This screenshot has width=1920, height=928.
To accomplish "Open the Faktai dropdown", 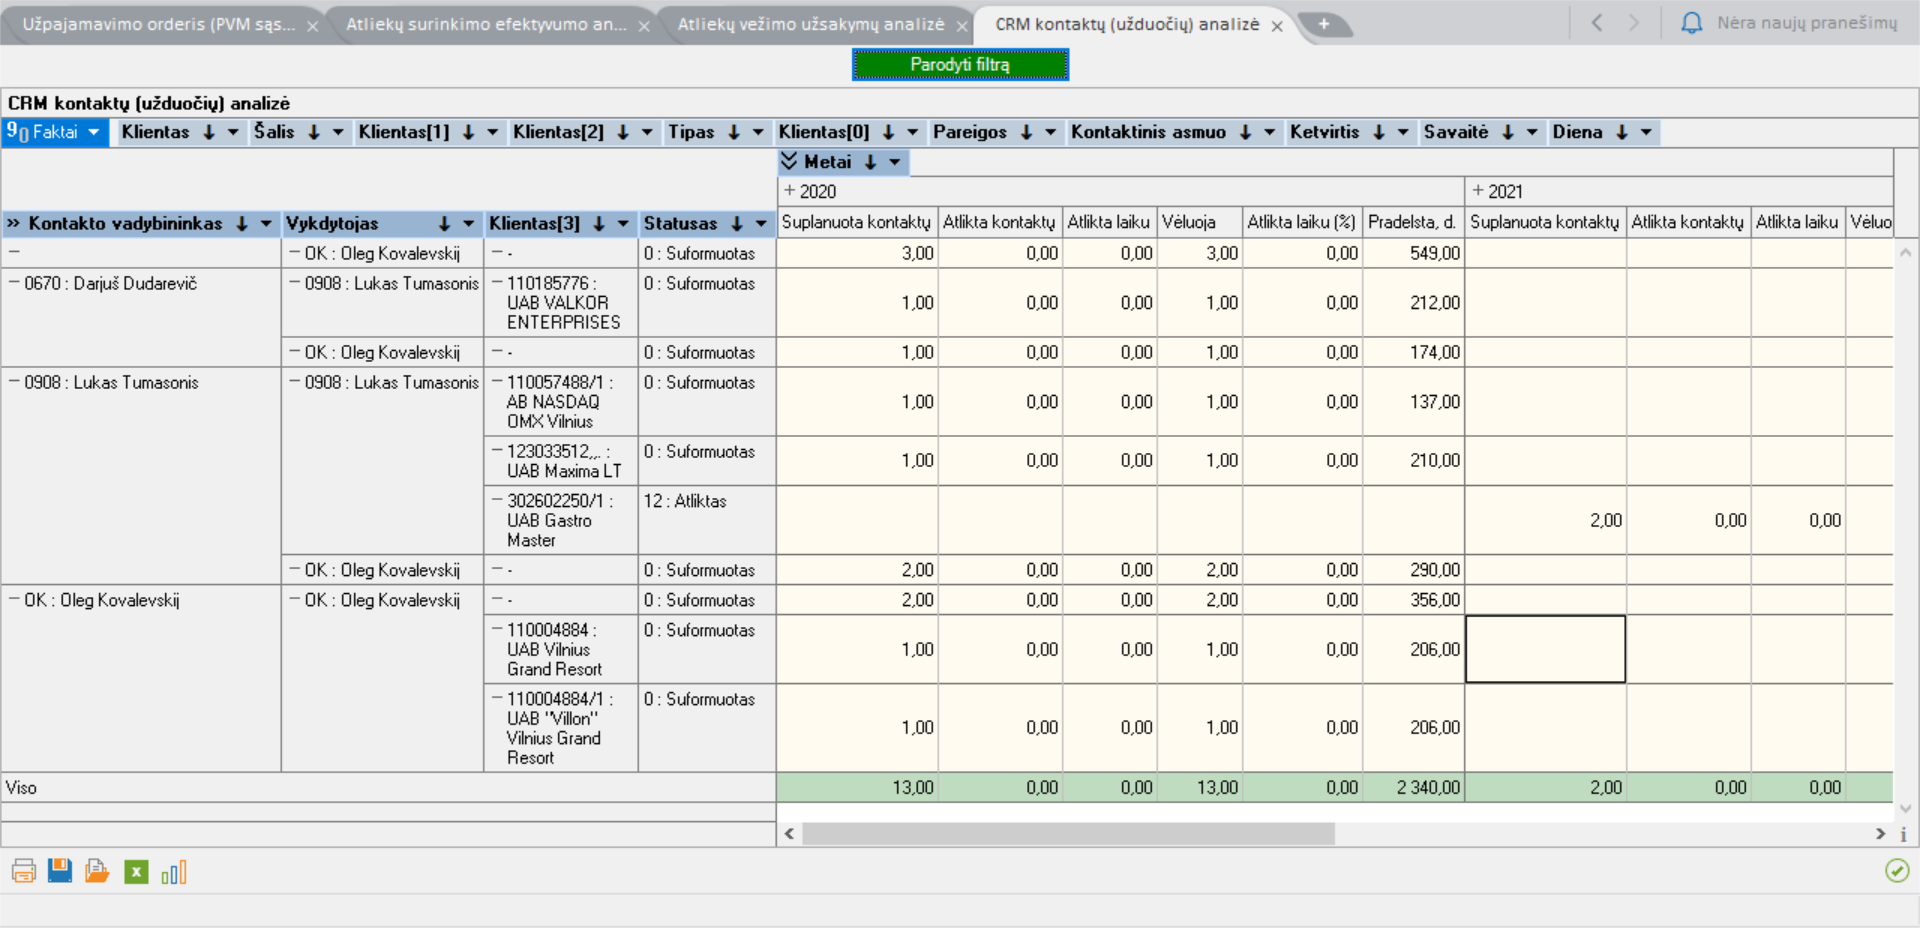I will tap(93, 132).
